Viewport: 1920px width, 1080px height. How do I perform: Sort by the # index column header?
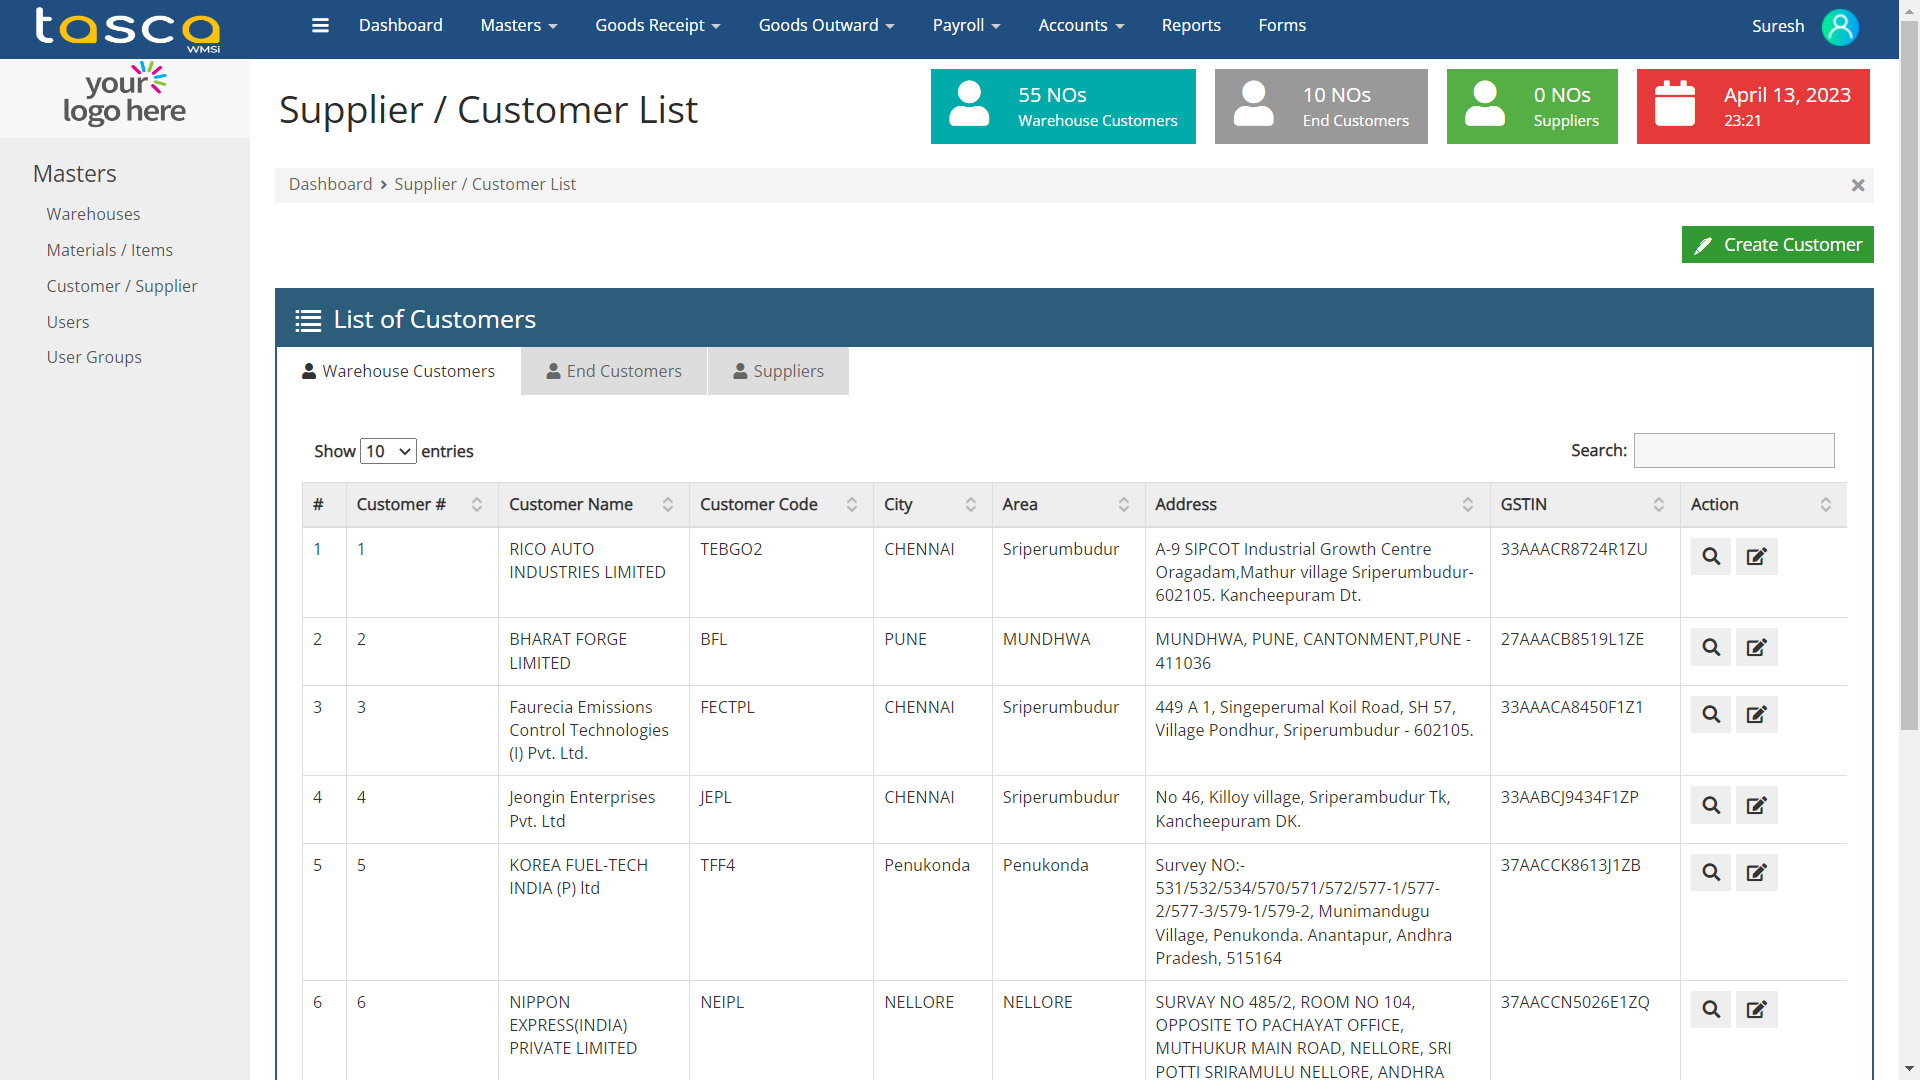click(324, 504)
